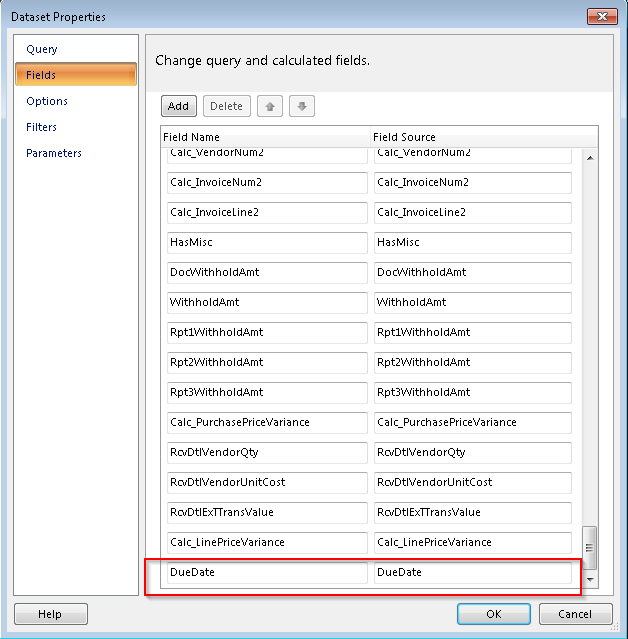The width and height of the screenshot is (628, 639).
Task: Open Help for this dialog
Action: point(51,614)
